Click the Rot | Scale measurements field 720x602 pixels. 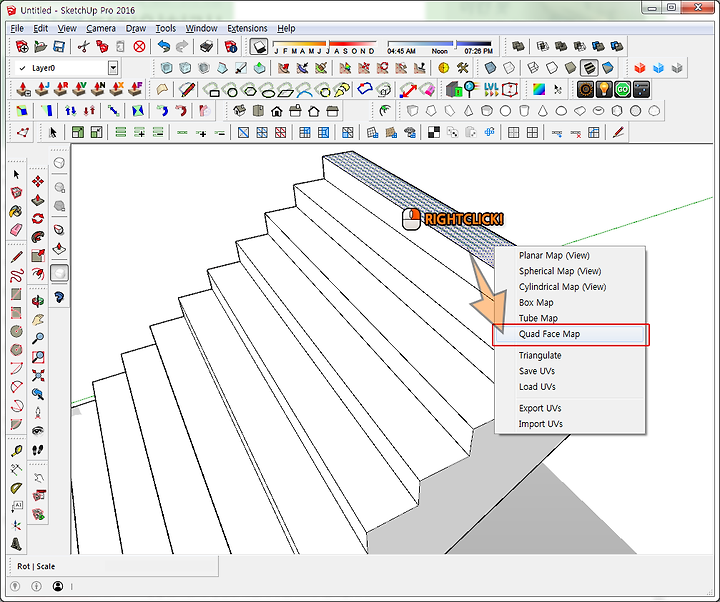click(113, 566)
